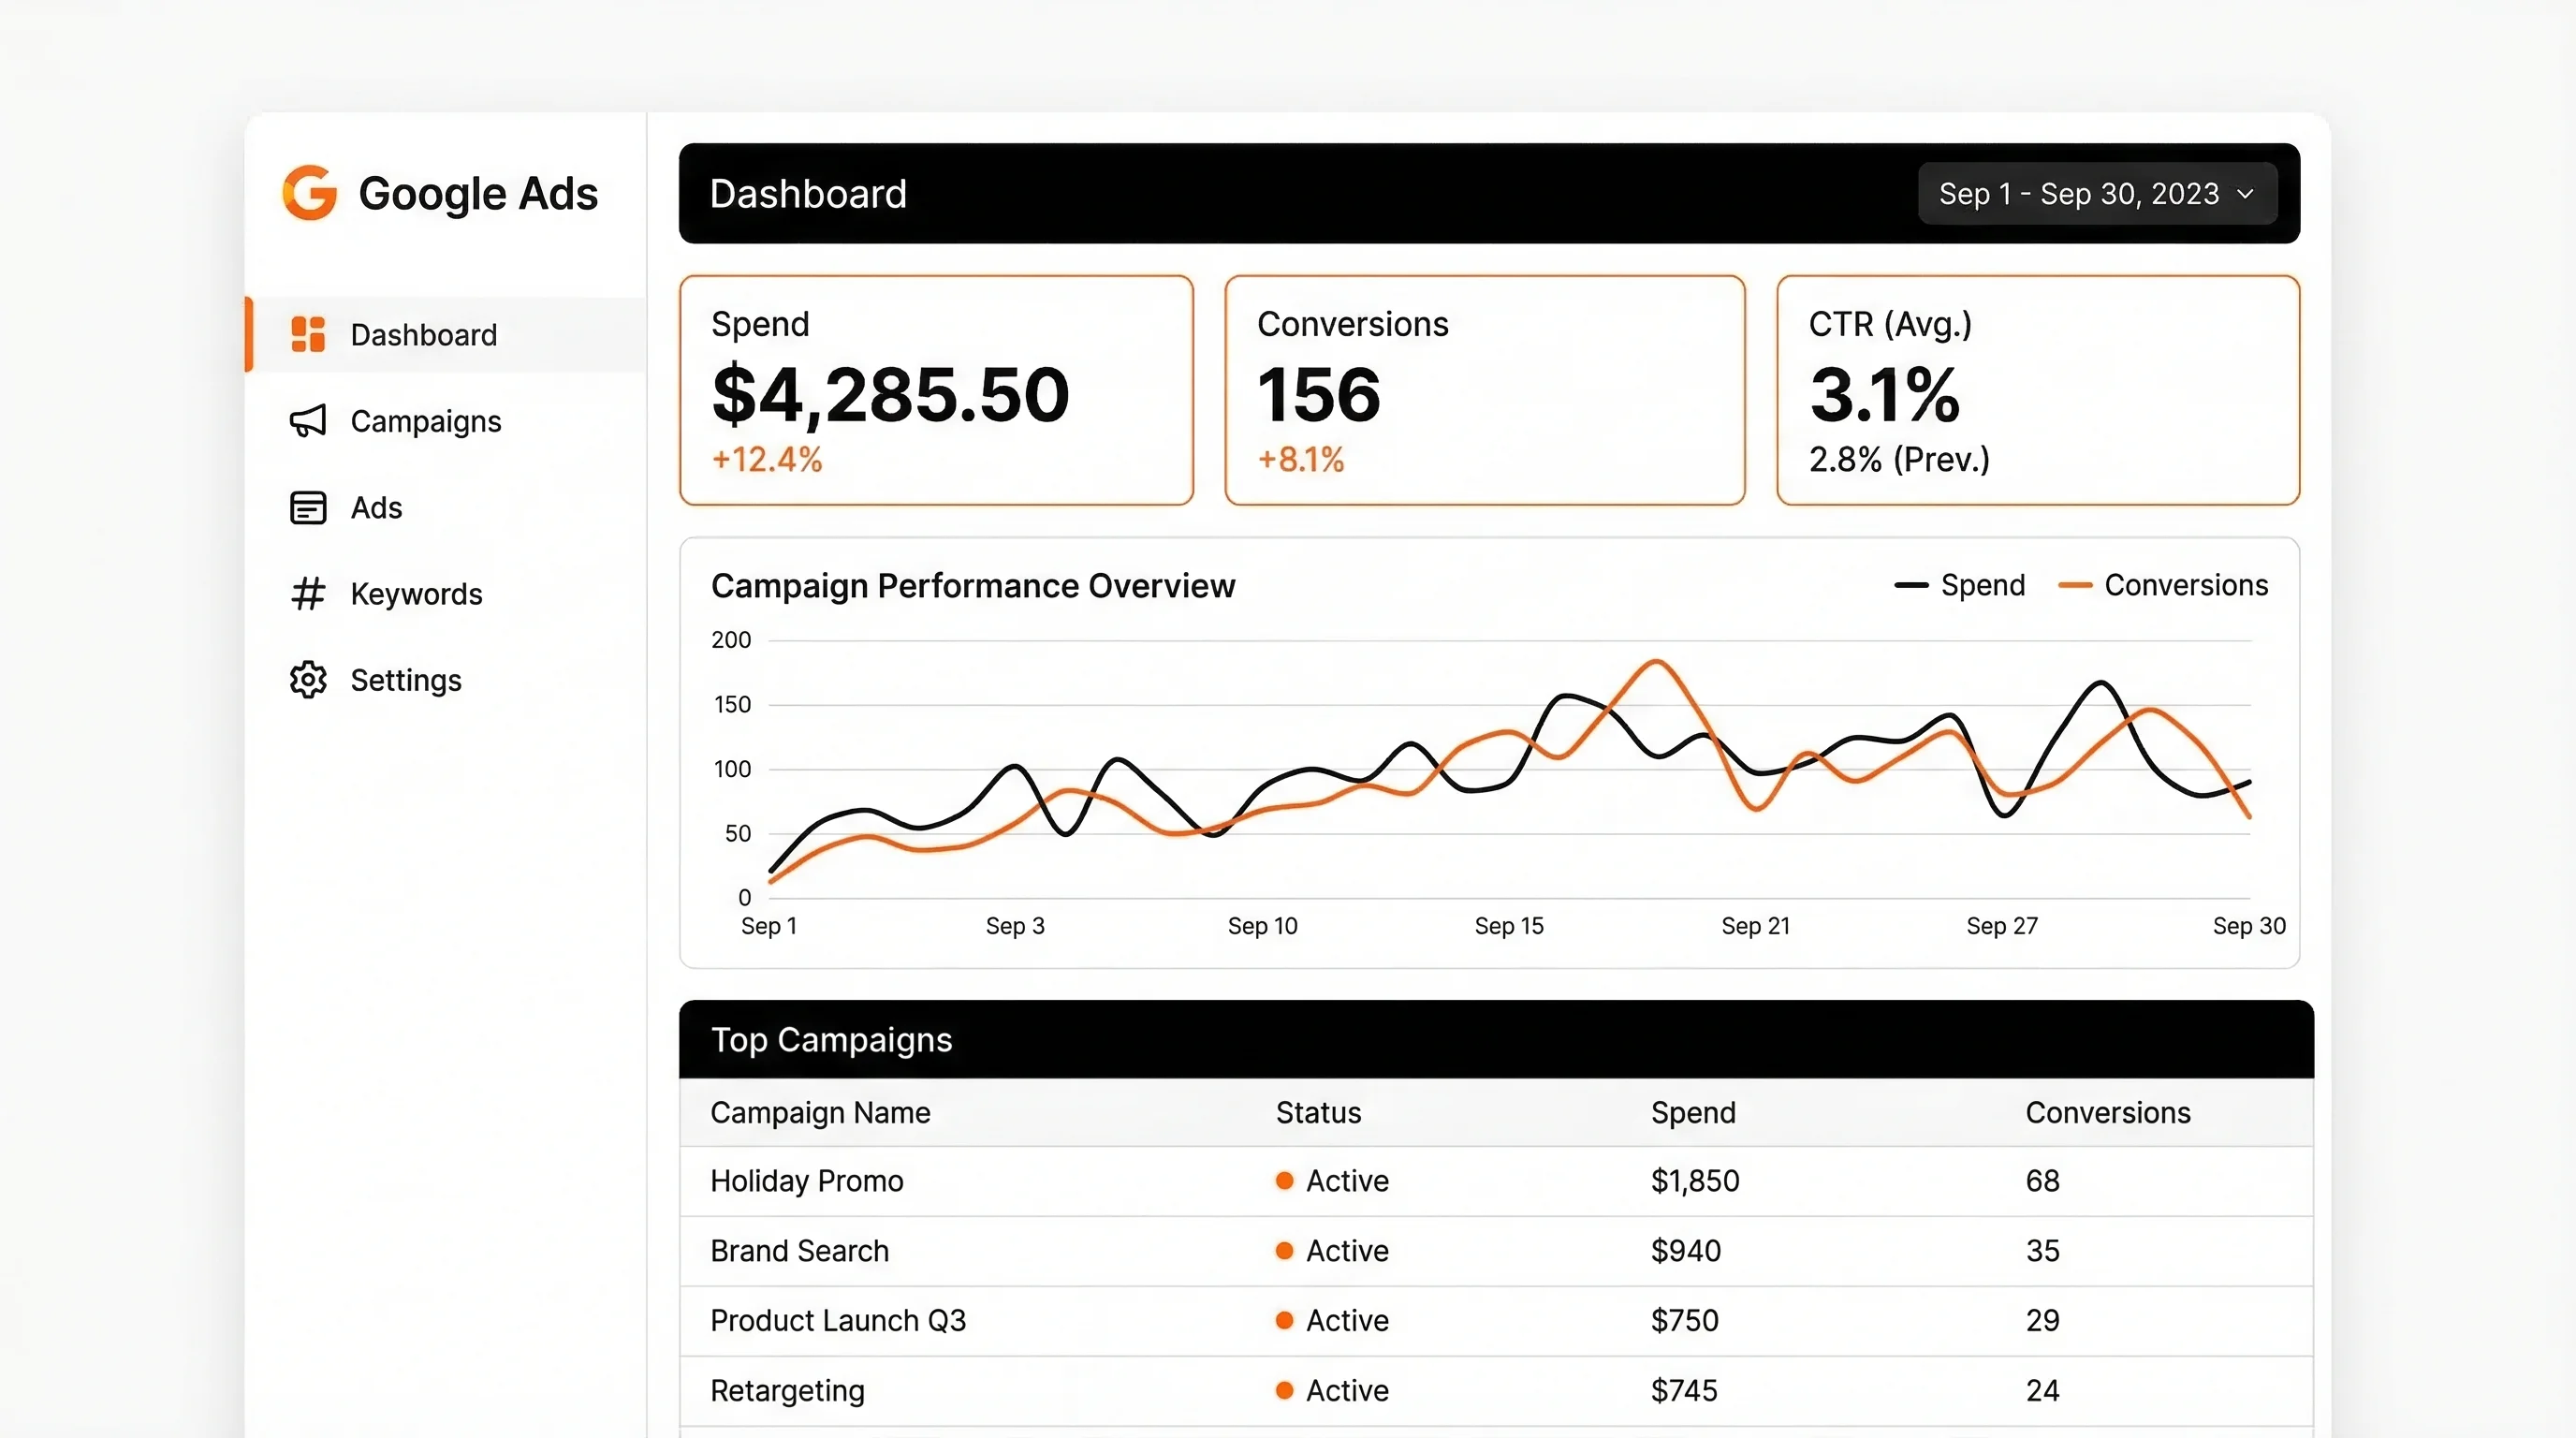Select the Dashboard grid icon in sidebar

coord(308,334)
